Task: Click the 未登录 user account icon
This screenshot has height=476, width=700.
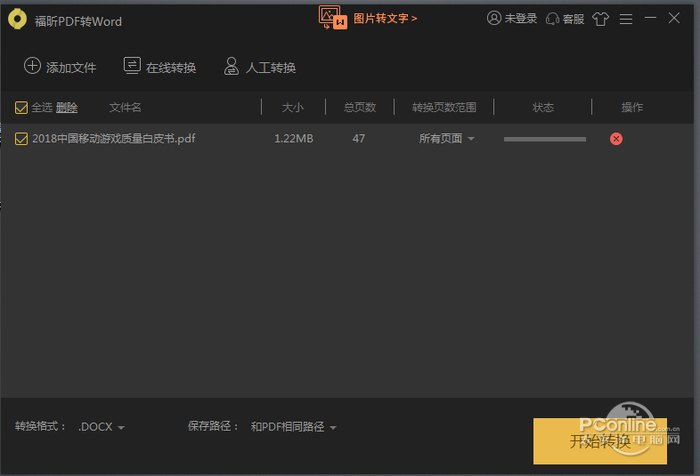Action: (x=494, y=18)
